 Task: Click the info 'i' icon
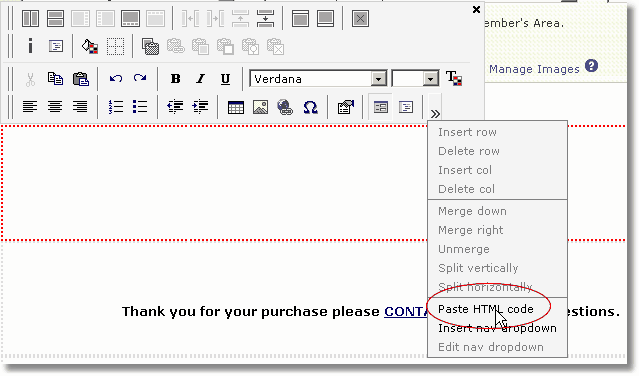30,46
